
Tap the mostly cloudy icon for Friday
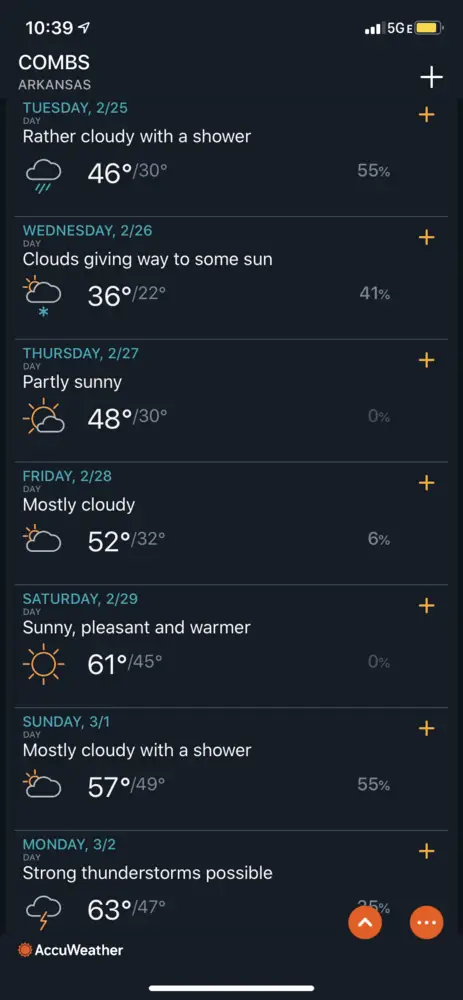(42, 538)
